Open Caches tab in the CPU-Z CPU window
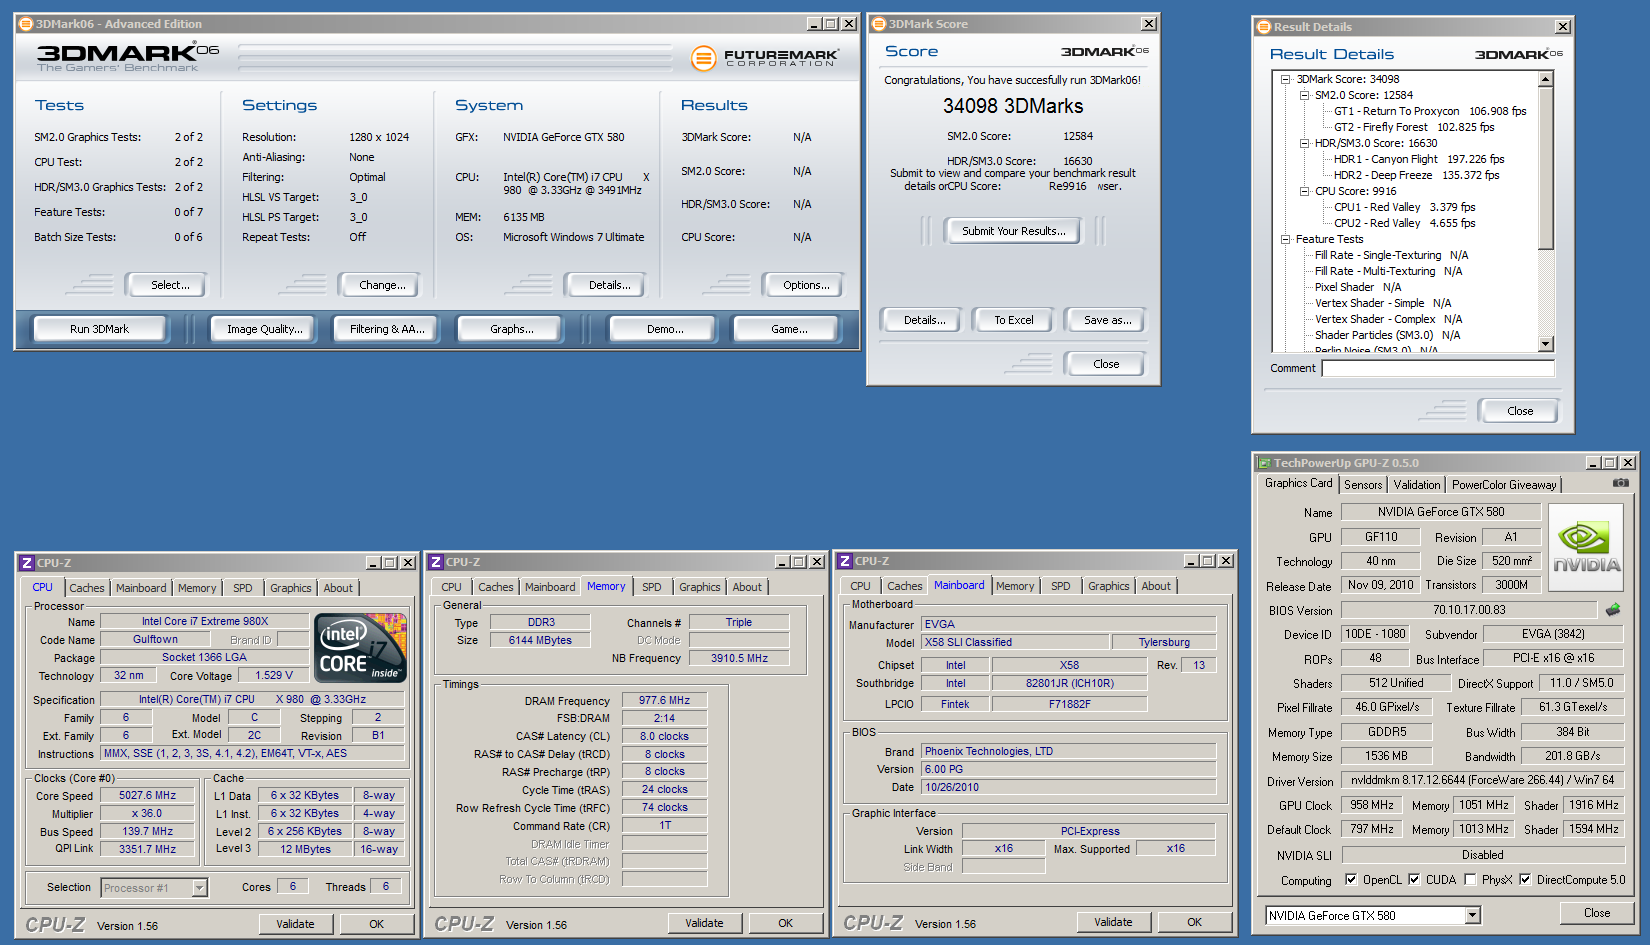This screenshot has width=1650, height=945. pyautogui.click(x=87, y=588)
